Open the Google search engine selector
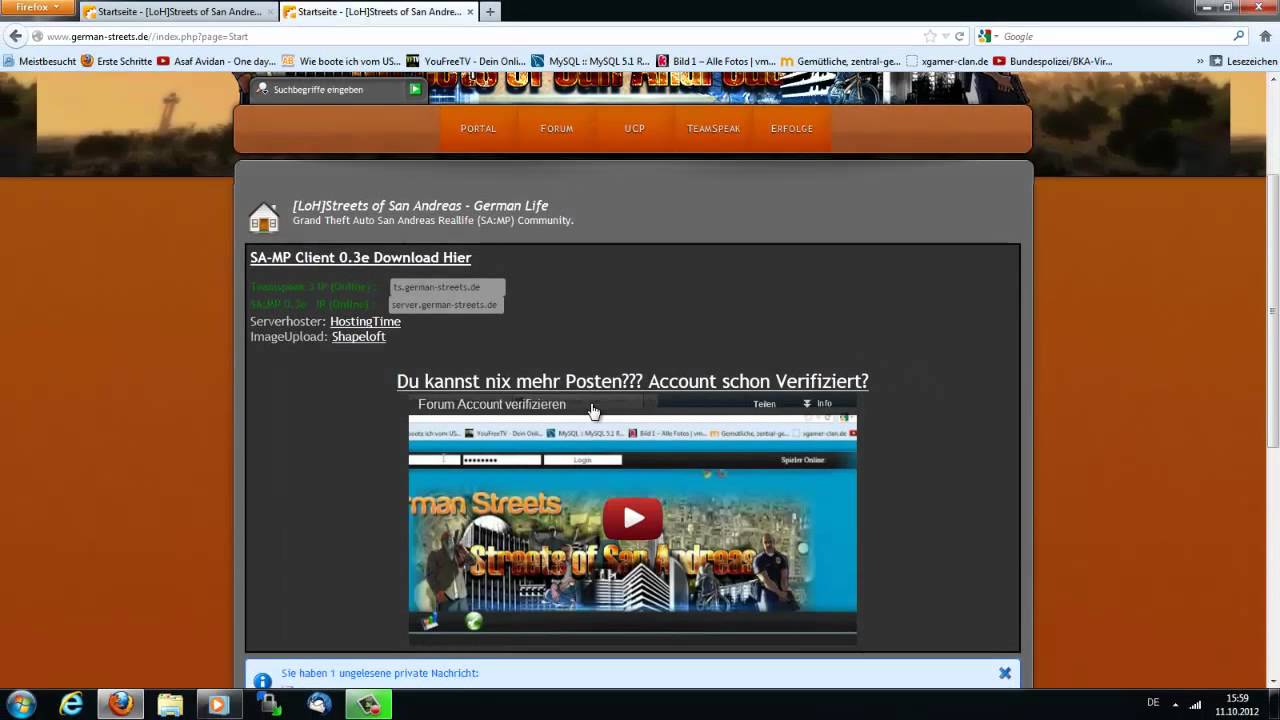This screenshot has height=720, width=1280. [986, 36]
